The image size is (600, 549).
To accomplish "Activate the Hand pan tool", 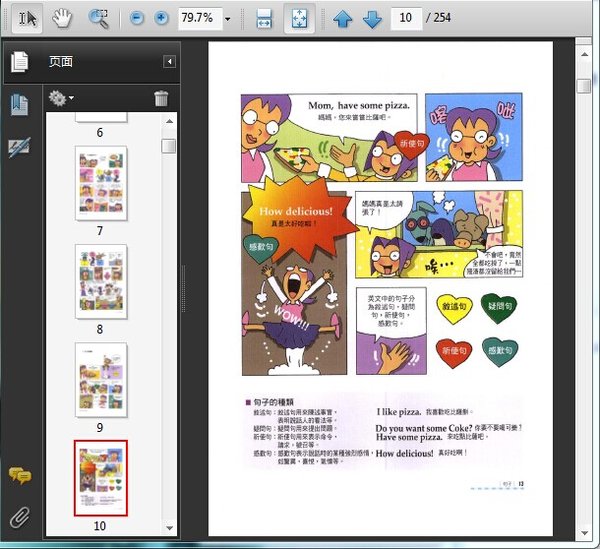I will click(x=62, y=18).
